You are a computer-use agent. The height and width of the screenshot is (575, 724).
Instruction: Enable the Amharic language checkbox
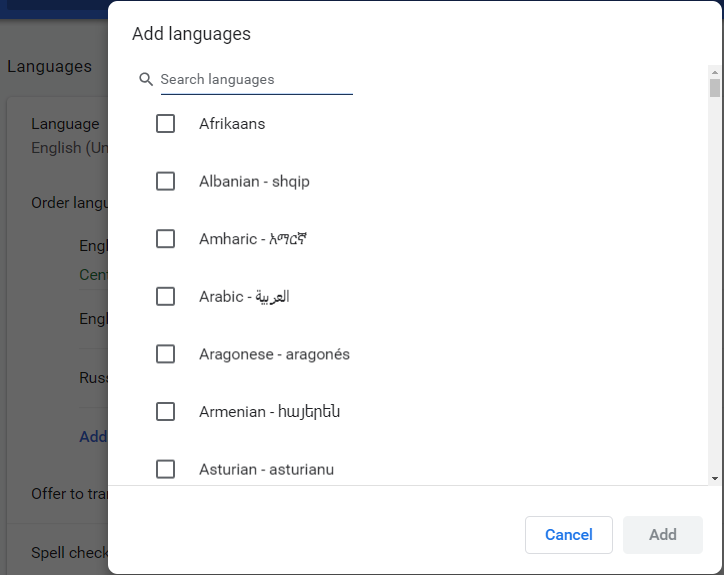coord(165,239)
